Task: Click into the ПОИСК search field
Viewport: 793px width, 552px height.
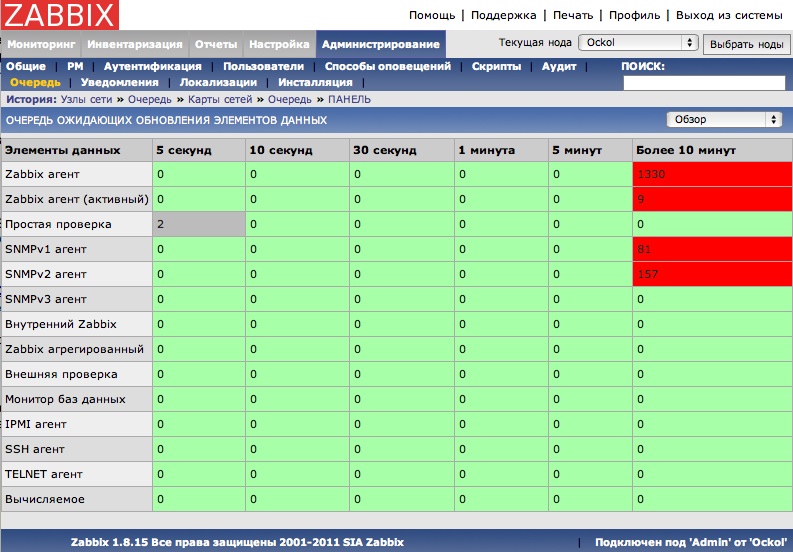Action: 703,83
